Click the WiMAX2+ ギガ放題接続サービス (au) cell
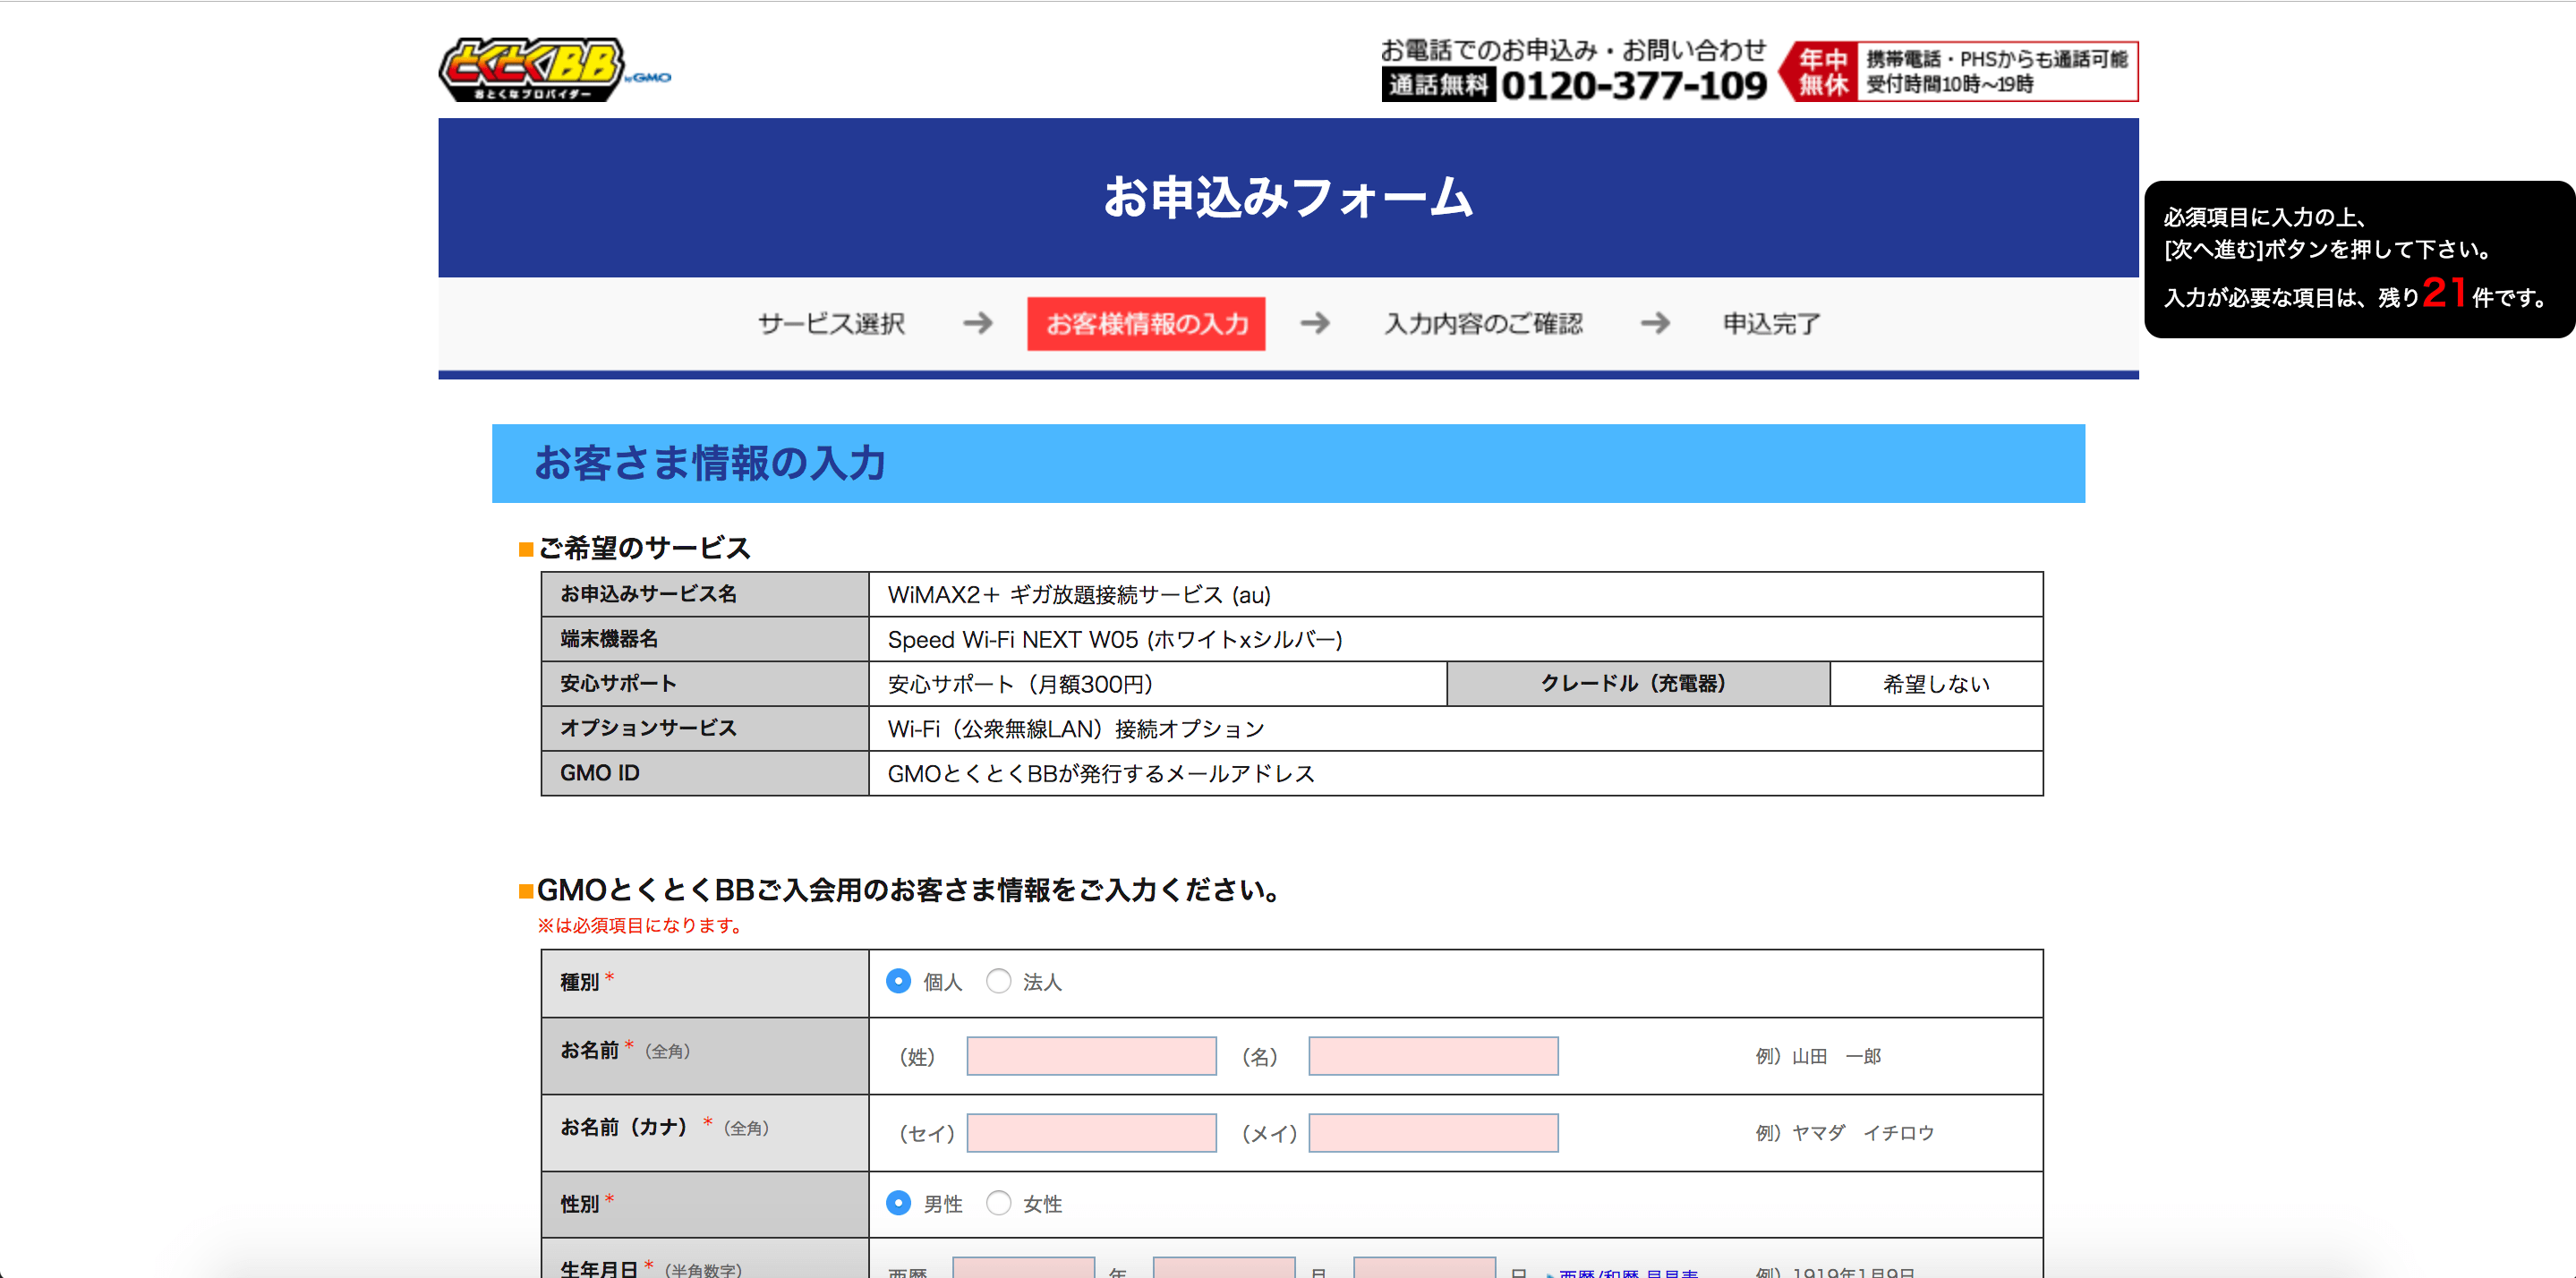The width and height of the screenshot is (2576, 1278). coord(1455,594)
